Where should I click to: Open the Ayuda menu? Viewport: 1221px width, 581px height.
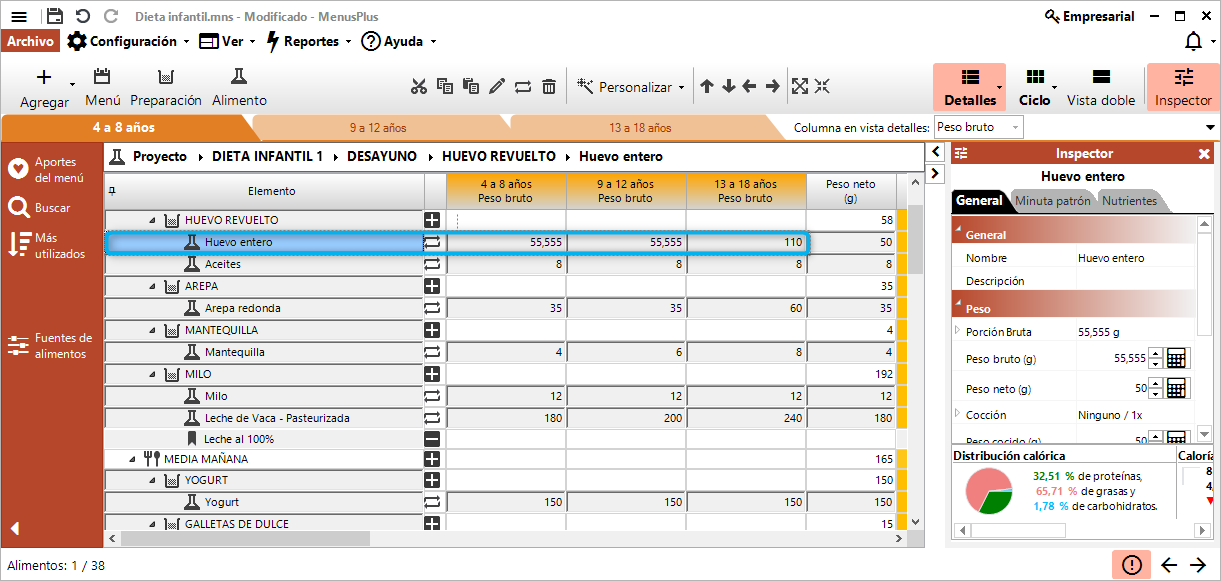pyautogui.click(x=399, y=41)
